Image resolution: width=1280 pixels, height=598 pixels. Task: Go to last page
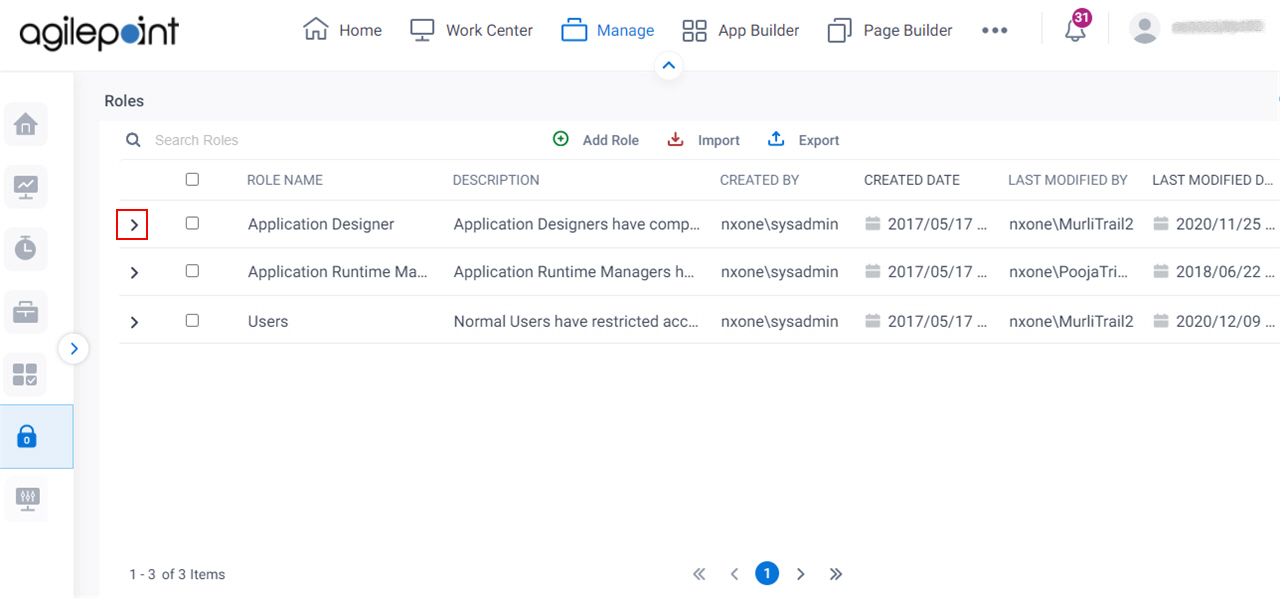[836, 574]
